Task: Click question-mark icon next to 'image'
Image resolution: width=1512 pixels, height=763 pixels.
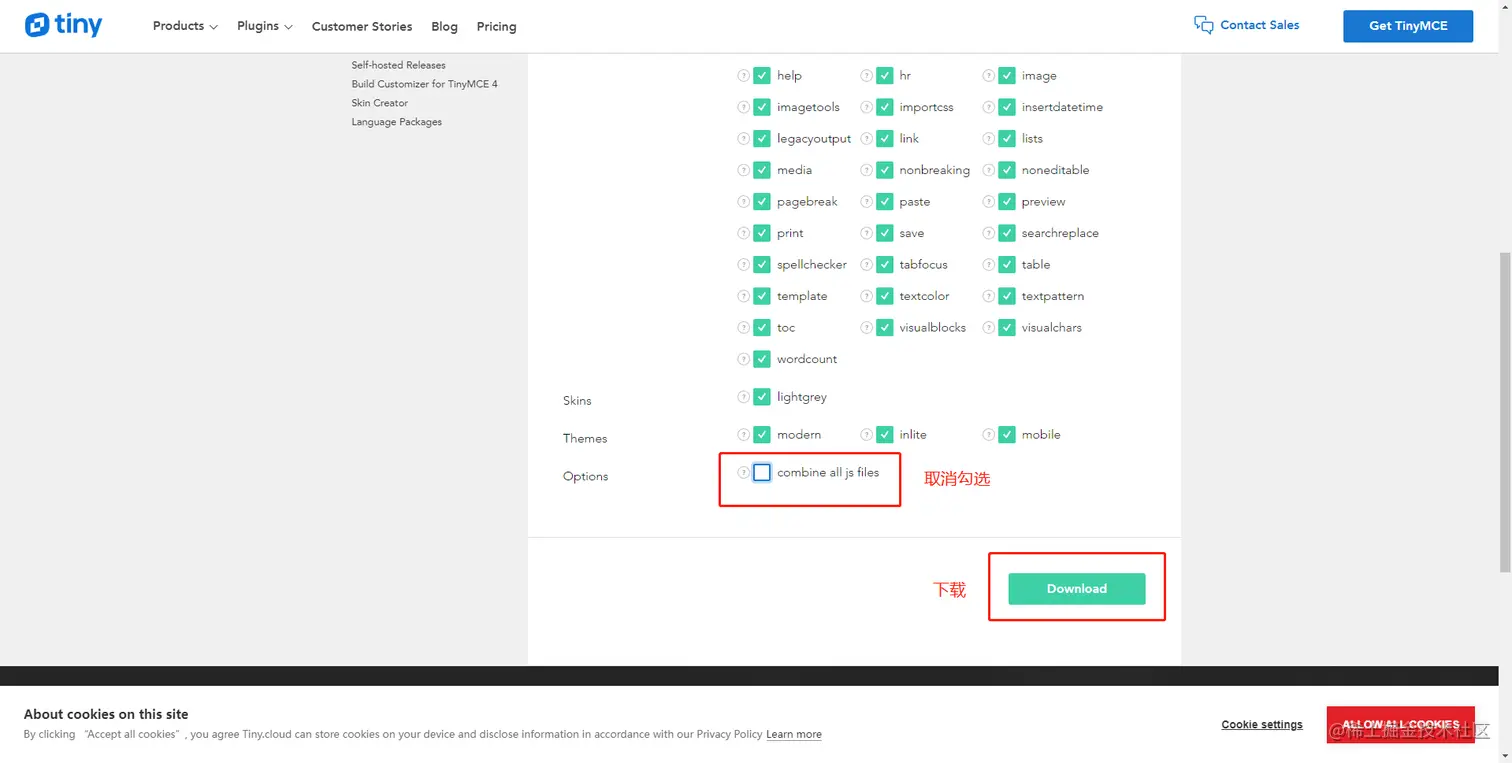Action: pos(988,75)
